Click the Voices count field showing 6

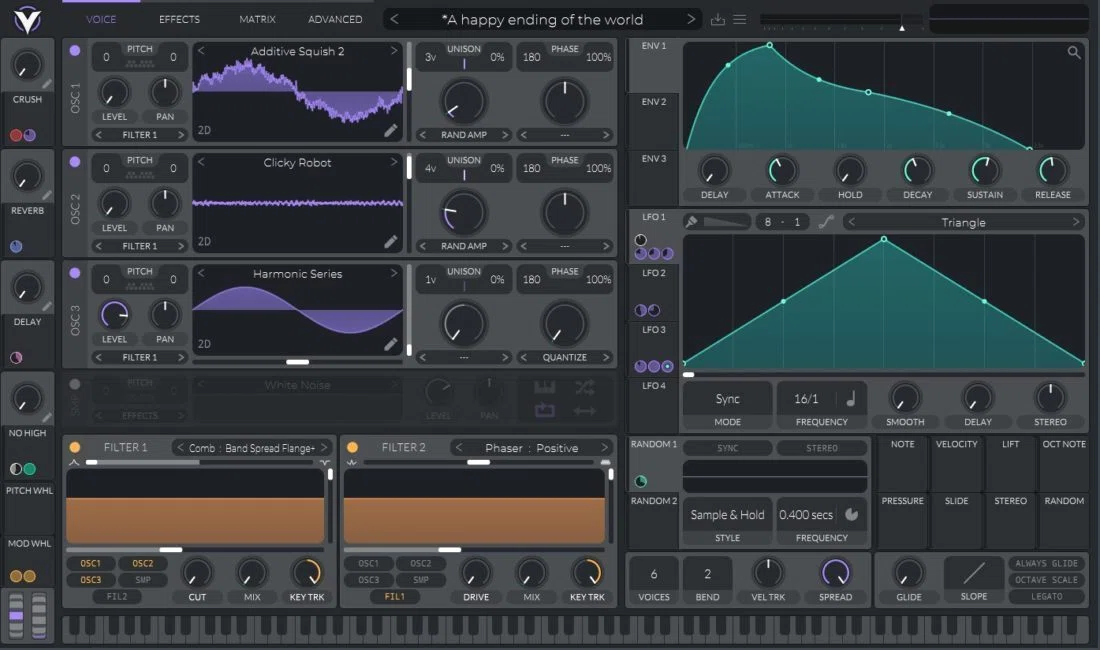[x=654, y=574]
